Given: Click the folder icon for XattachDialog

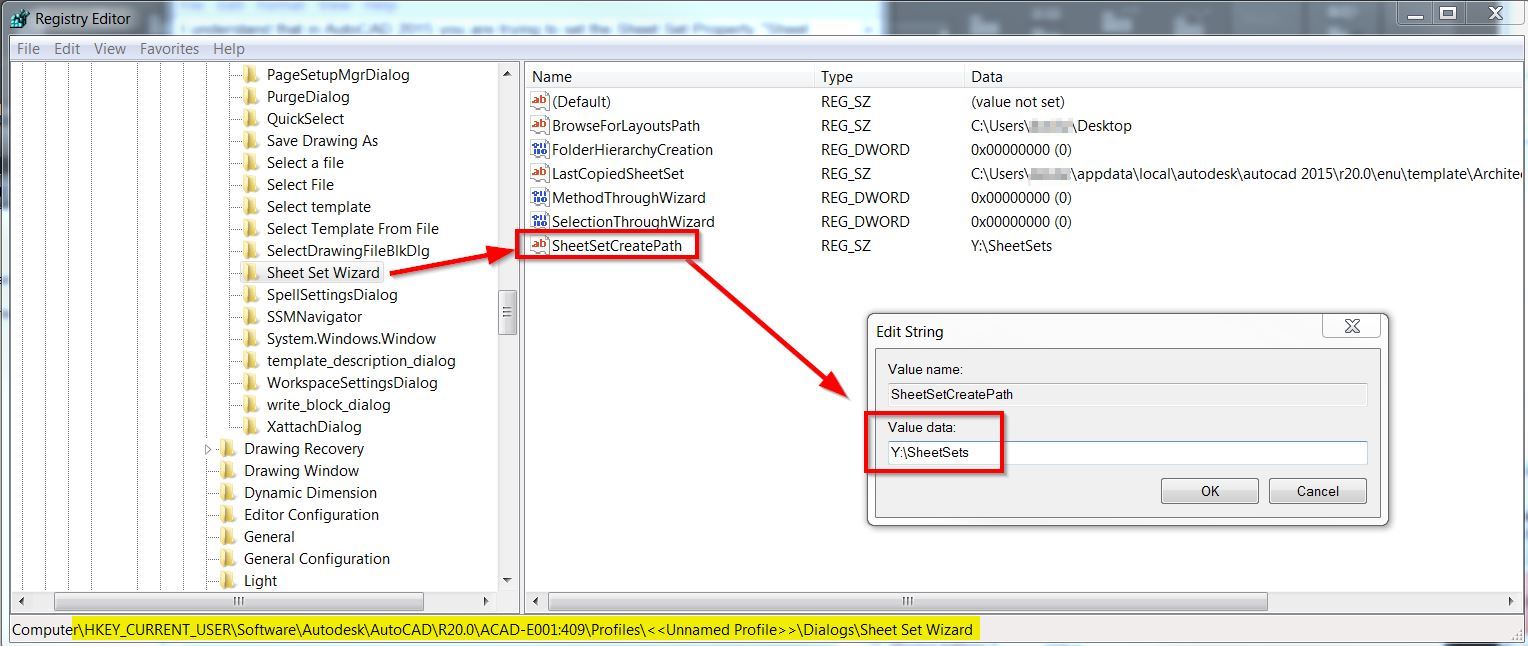Looking at the screenshot, I should [x=252, y=426].
